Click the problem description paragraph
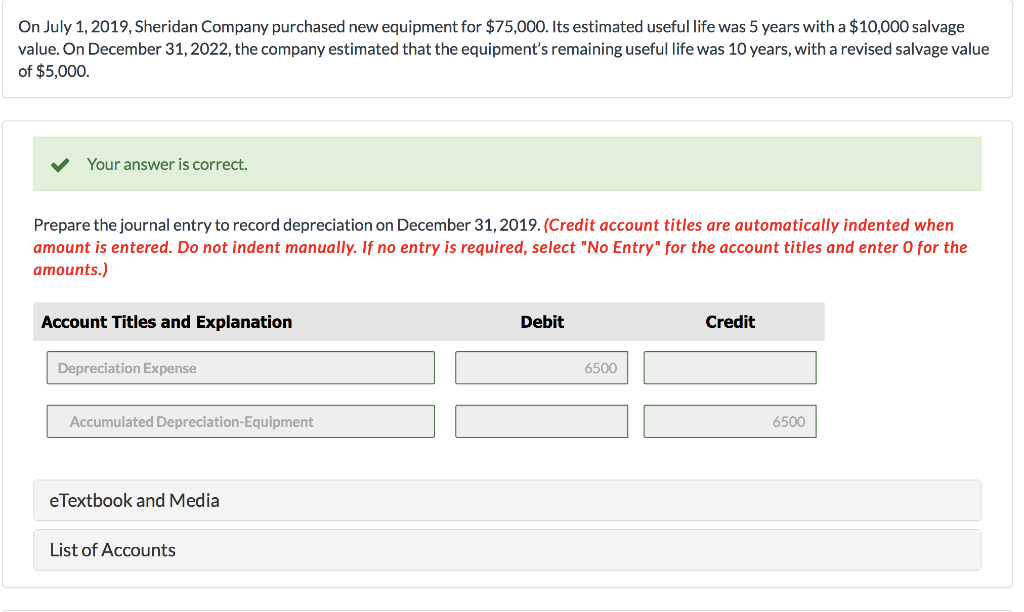Screen dimensions: 1024x612 [500, 48]
